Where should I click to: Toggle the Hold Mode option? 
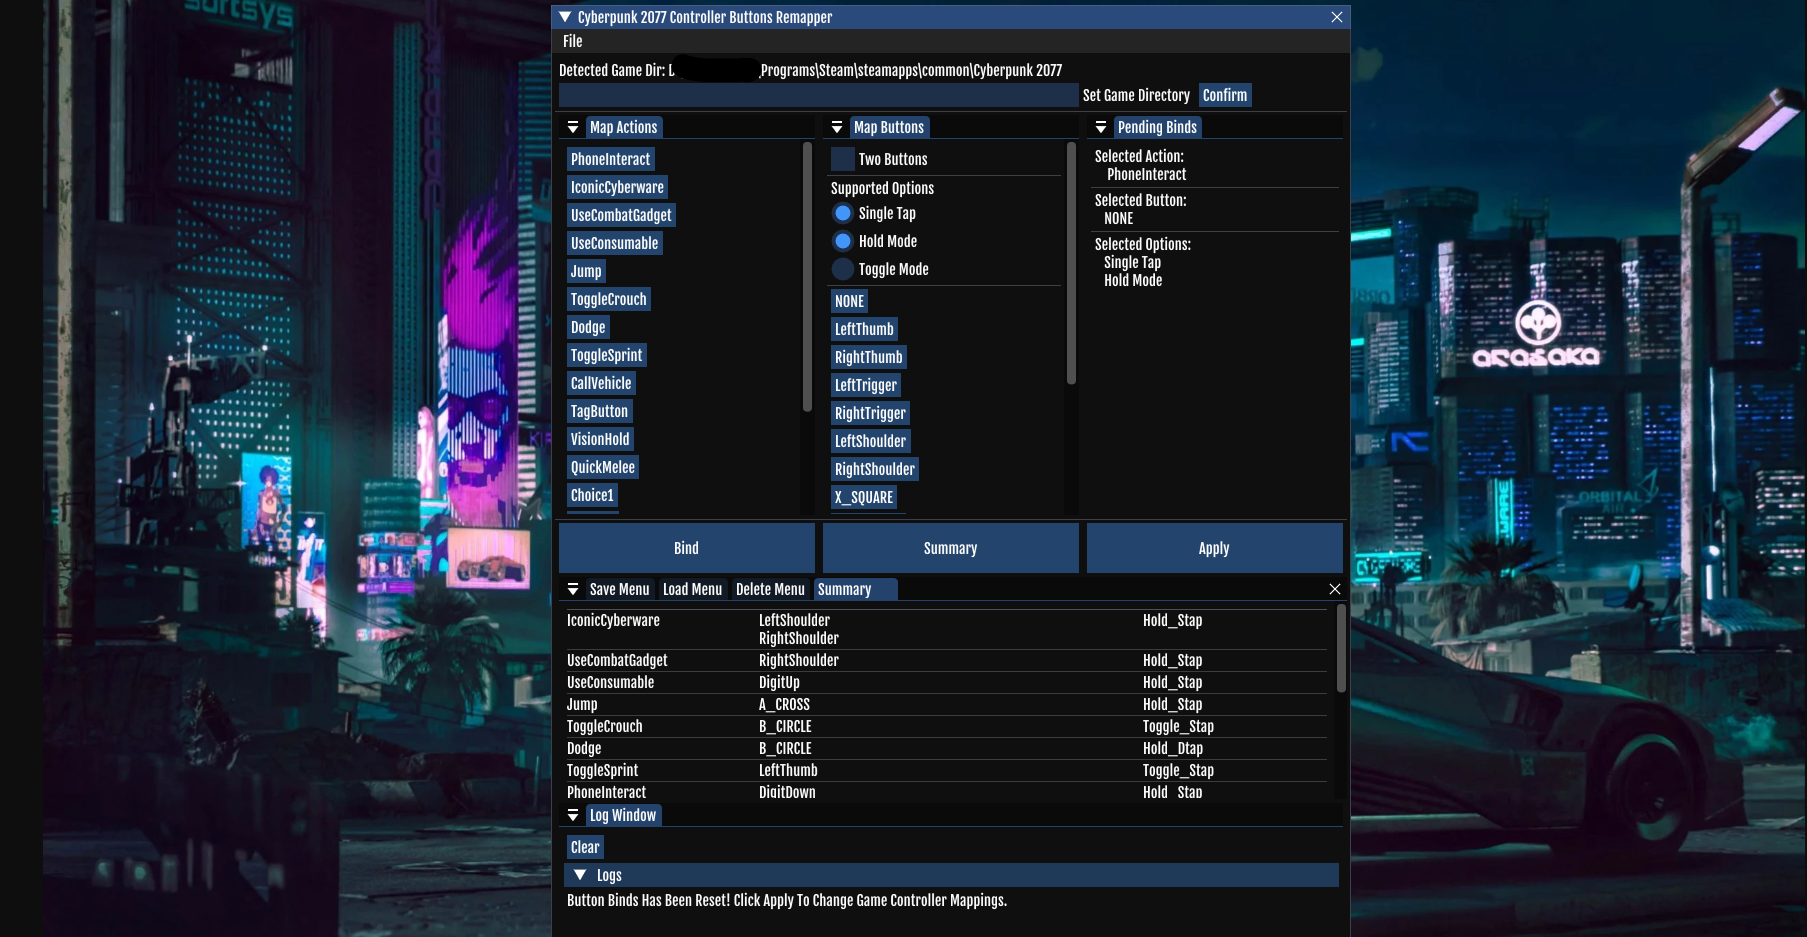click(843, 241)
